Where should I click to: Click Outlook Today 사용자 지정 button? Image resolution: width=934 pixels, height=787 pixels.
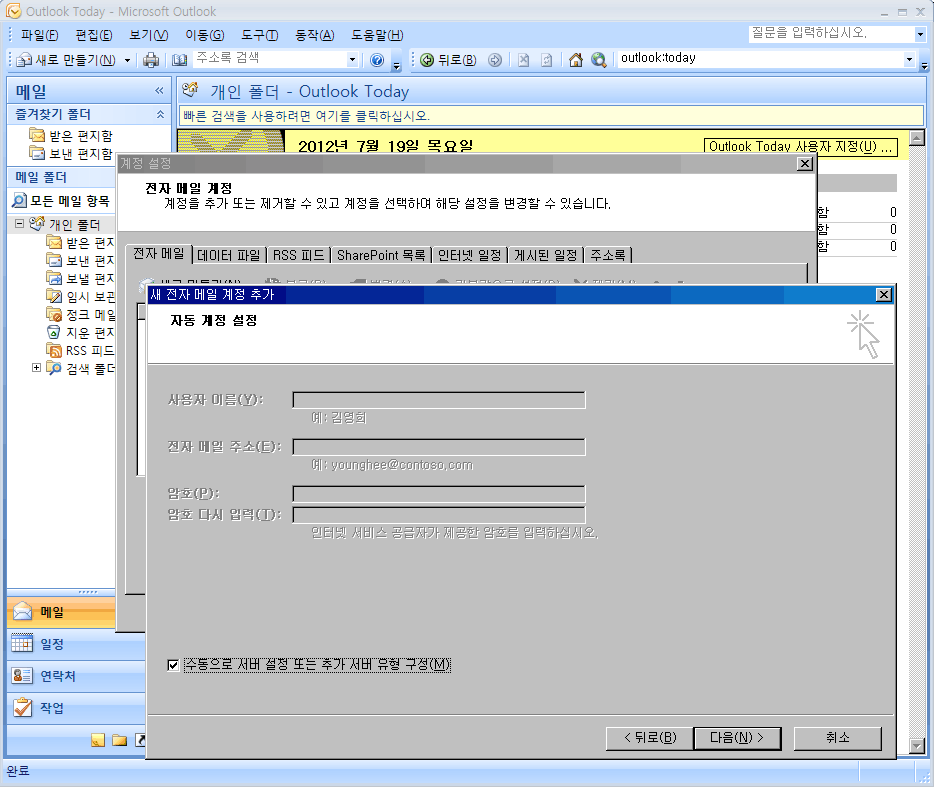[801, 147]
